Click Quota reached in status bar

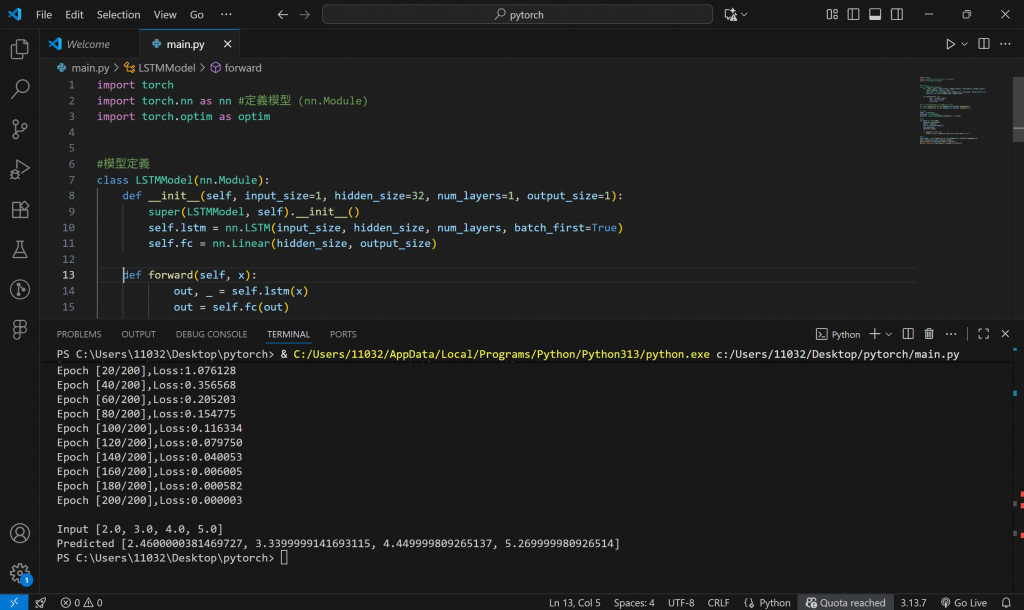846,602
